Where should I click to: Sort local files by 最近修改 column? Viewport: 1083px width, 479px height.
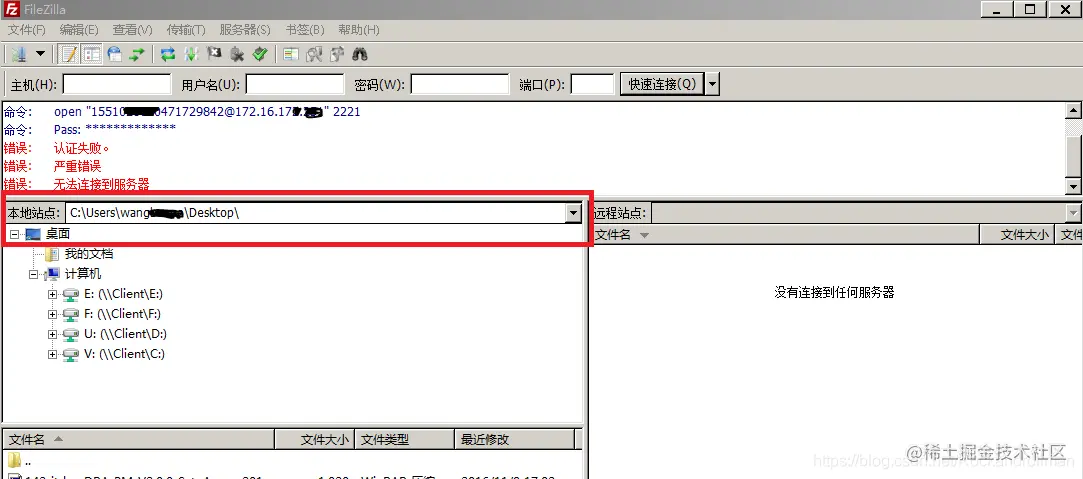coord(515,439)
